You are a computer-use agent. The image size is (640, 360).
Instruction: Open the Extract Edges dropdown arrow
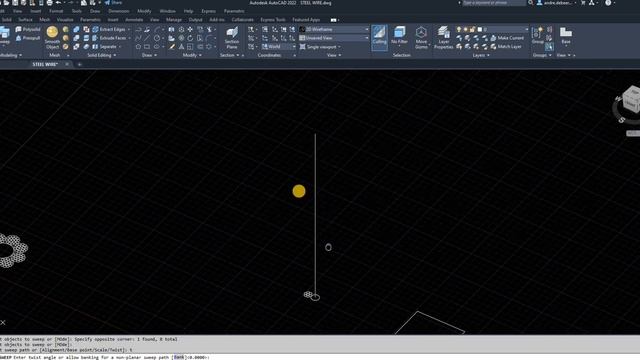(x=129, y=29)
